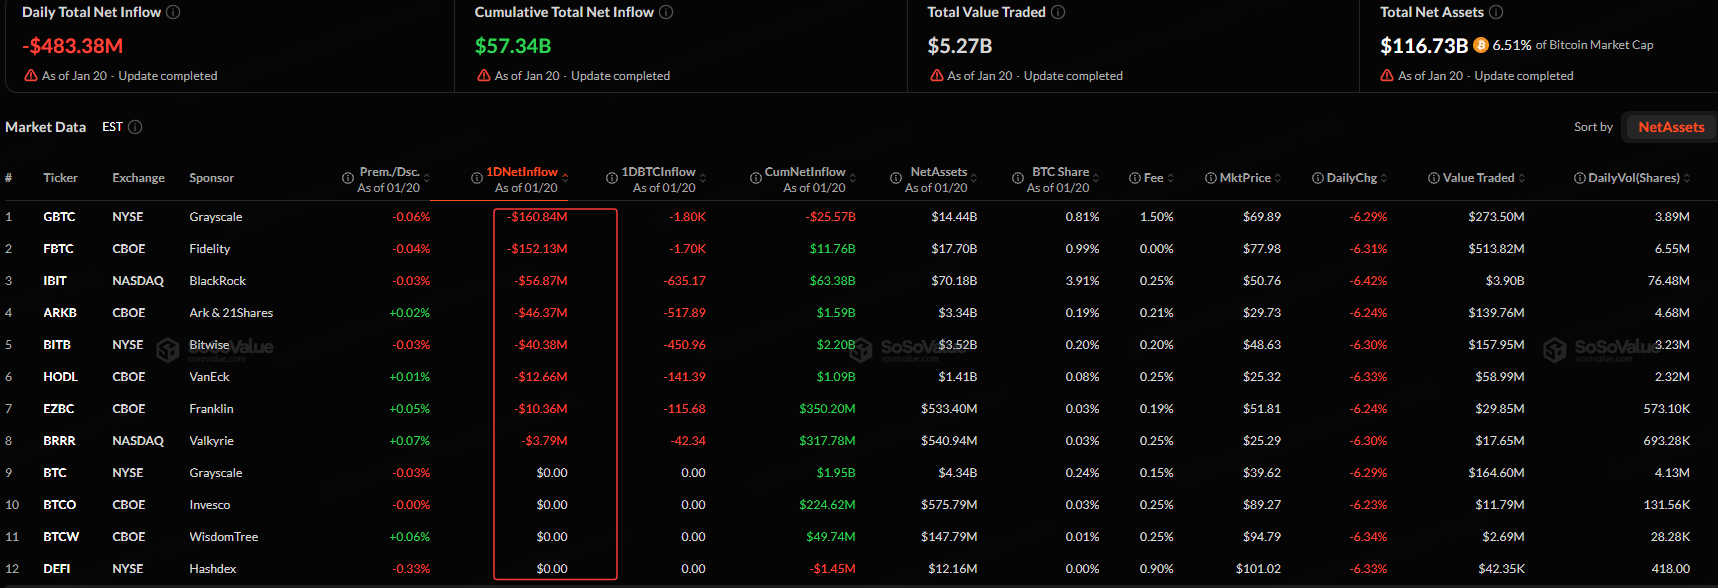Image resolution: width=1718 pixels, height=588 pixels.
Task: Click the orange Bitcoin icon near 6.51%
Action: [x=1481, y=45]
